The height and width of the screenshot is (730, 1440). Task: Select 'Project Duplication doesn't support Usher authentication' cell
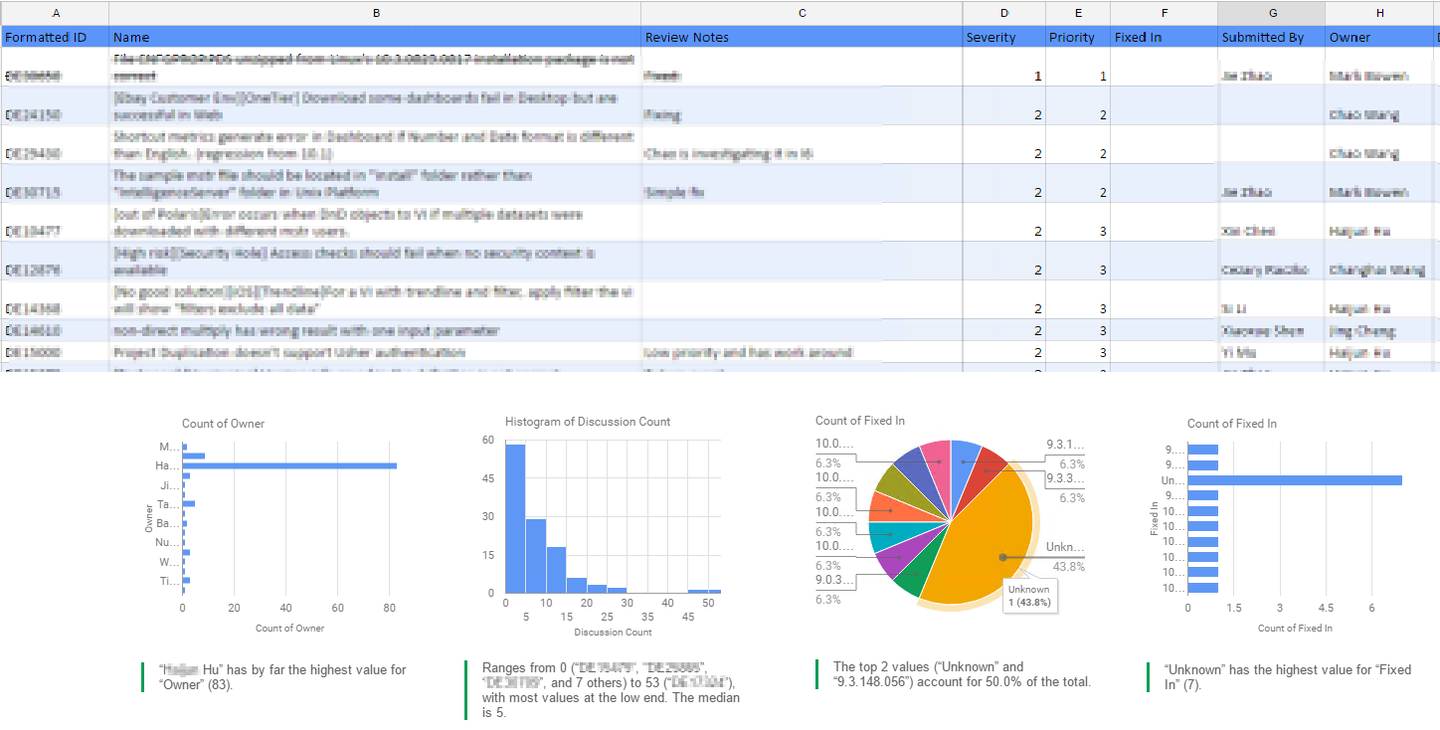(375, 353)
